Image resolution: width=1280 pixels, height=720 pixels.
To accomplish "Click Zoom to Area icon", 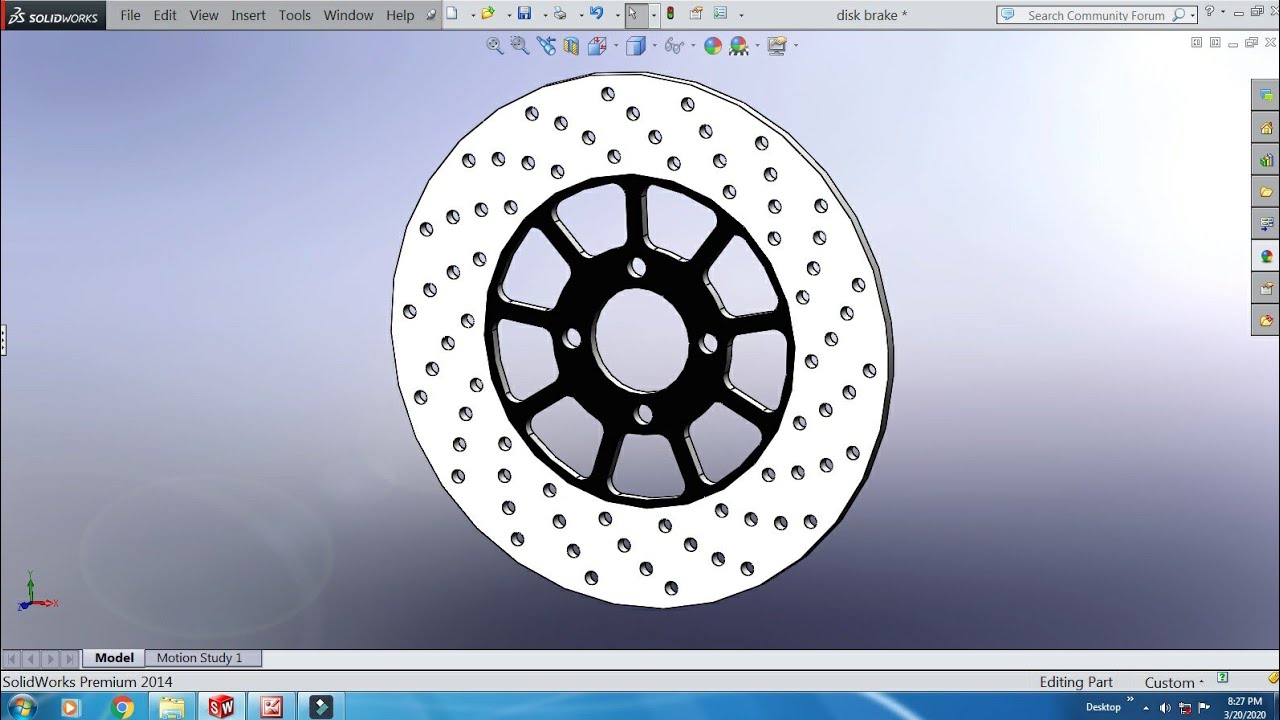I will [x=520, y=45].
